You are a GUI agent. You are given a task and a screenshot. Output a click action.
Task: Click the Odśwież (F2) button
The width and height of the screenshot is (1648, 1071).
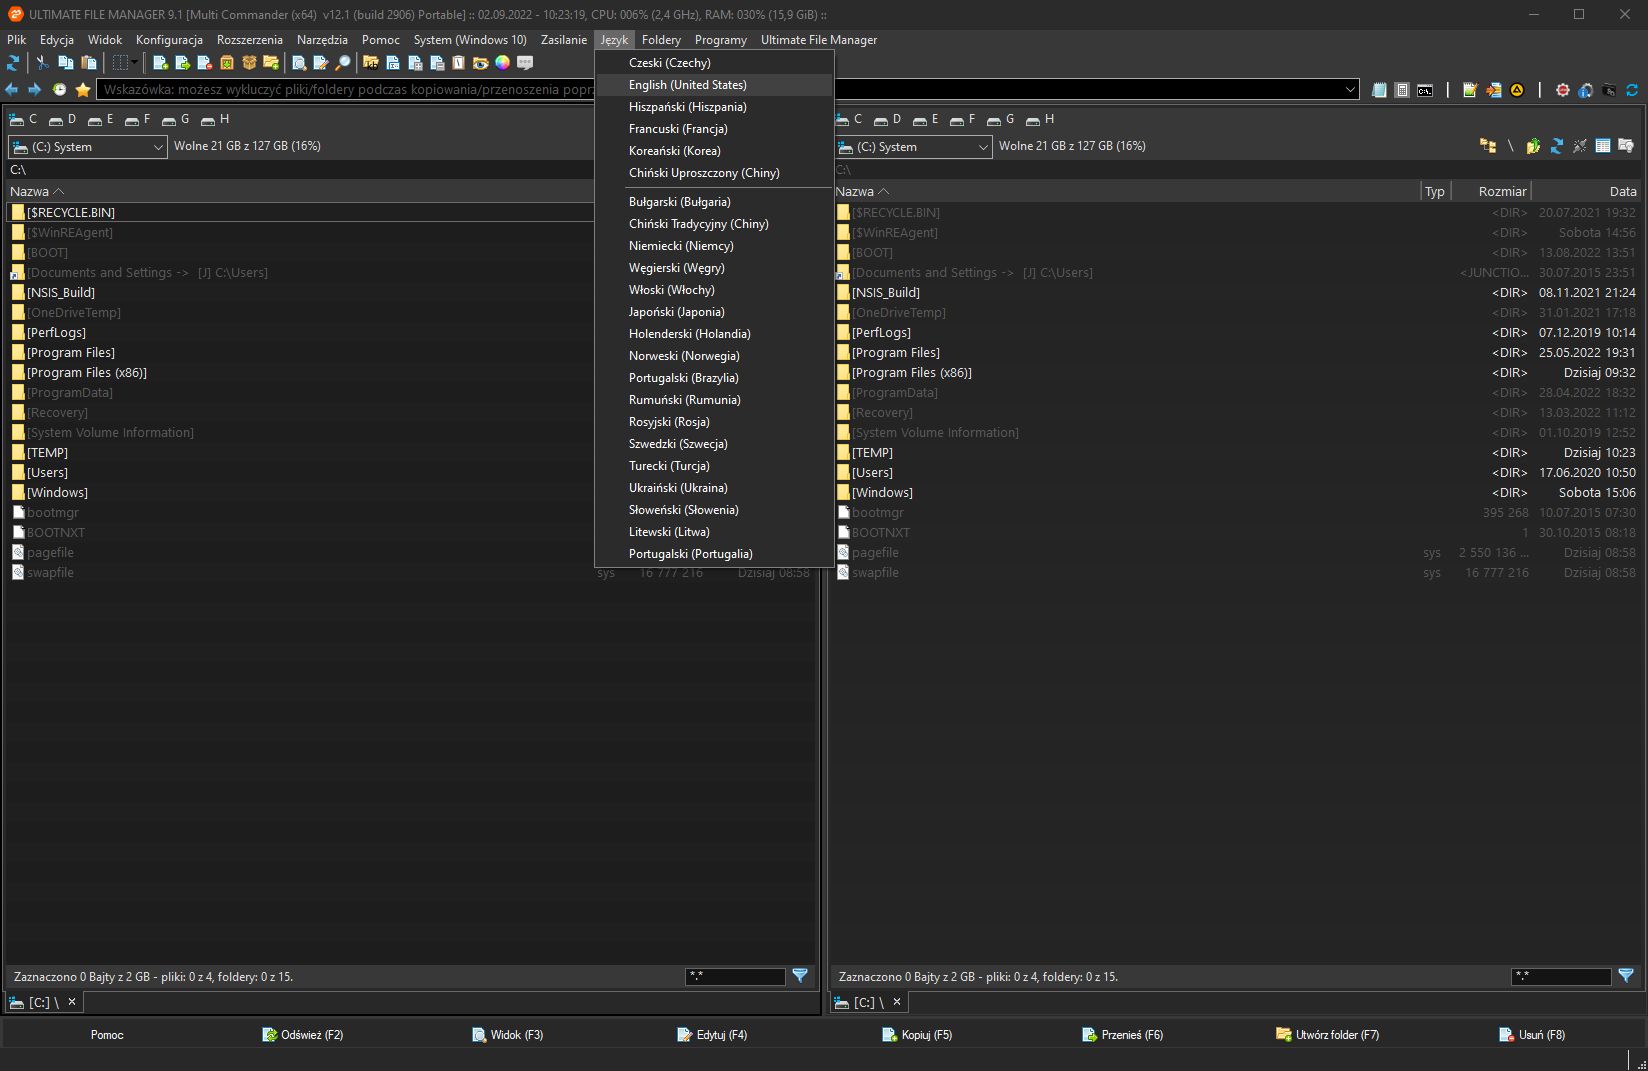coord(303,1035)
